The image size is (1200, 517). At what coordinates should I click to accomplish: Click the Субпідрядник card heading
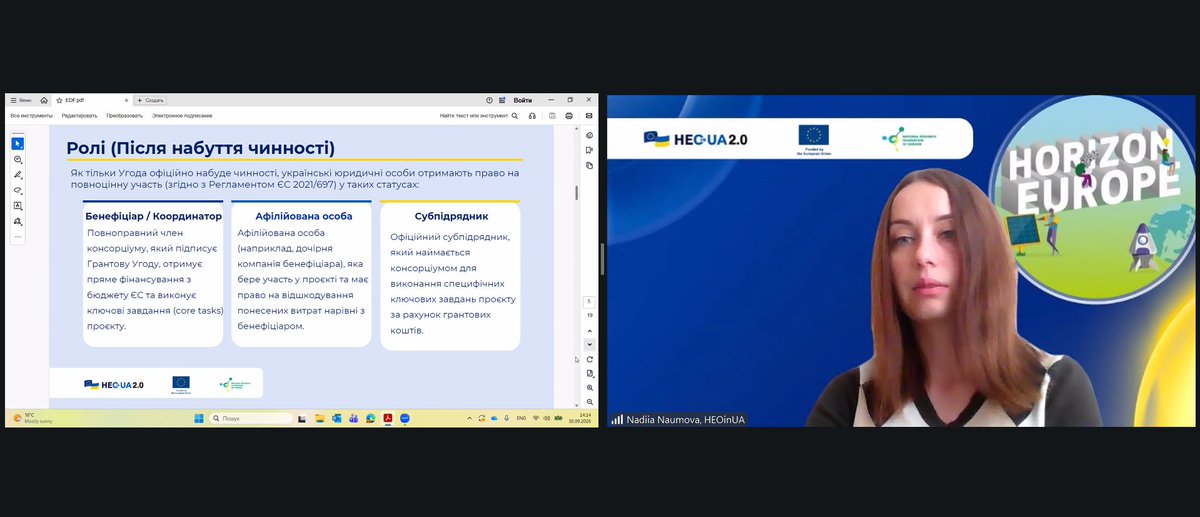point(450,216)
